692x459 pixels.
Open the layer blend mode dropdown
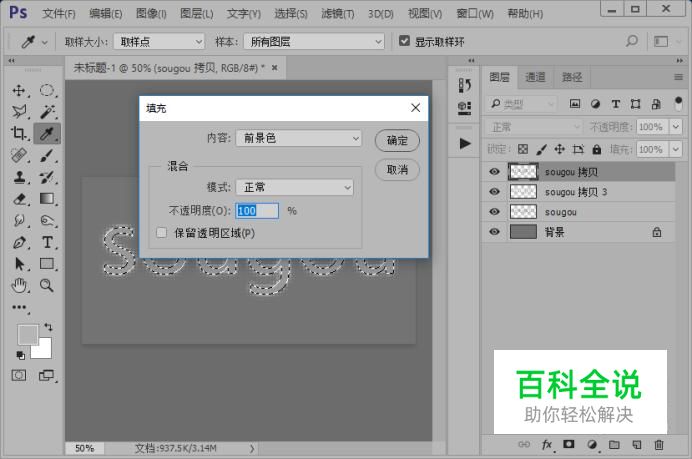click(x=534, y=127)
